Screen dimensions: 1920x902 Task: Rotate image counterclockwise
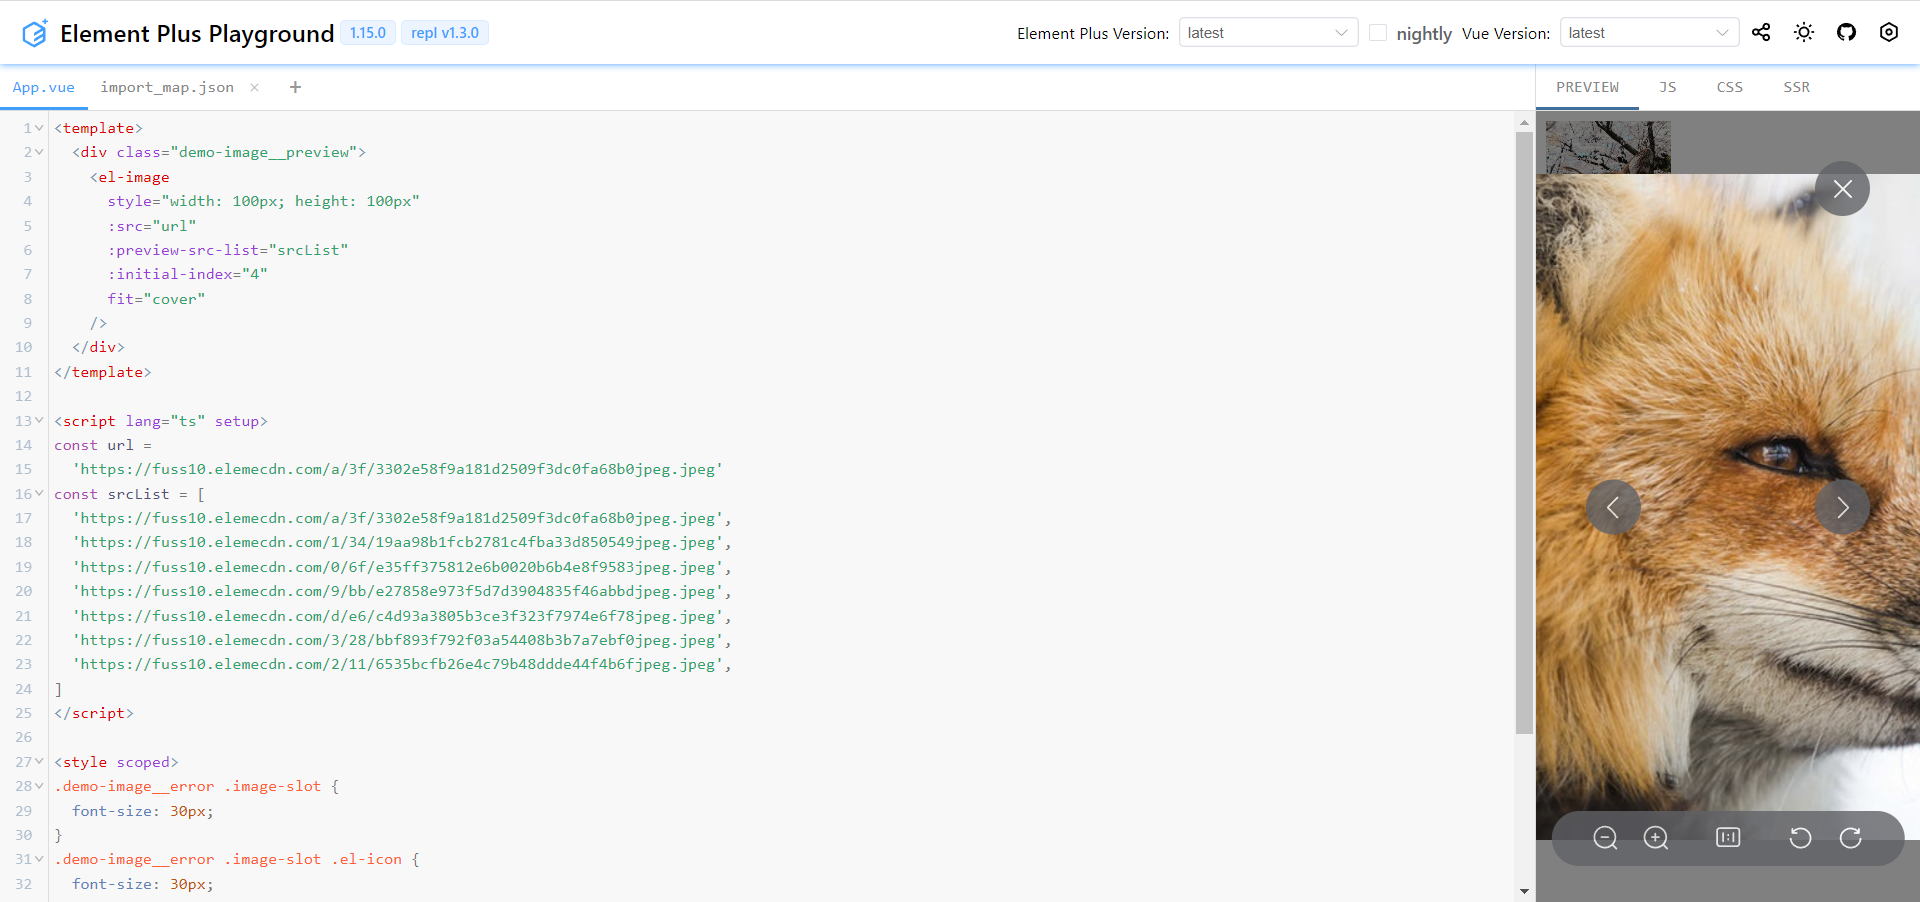[x=1800, y=838]
